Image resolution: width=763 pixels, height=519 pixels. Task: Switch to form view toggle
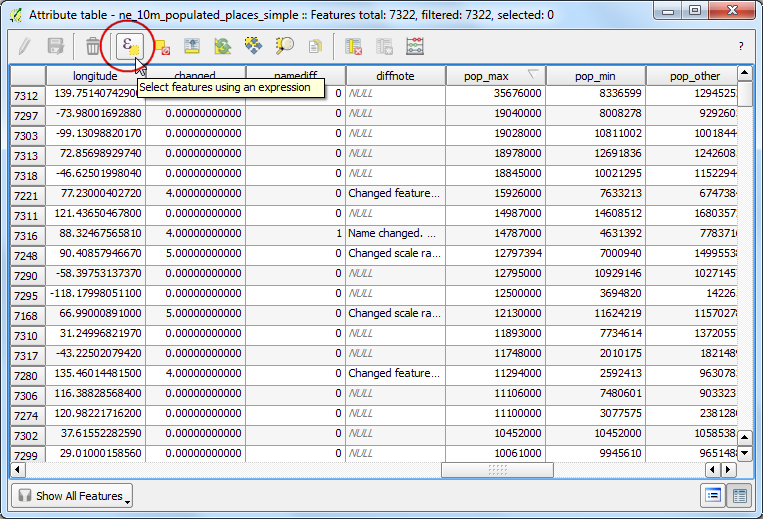(x=713, y=496)
